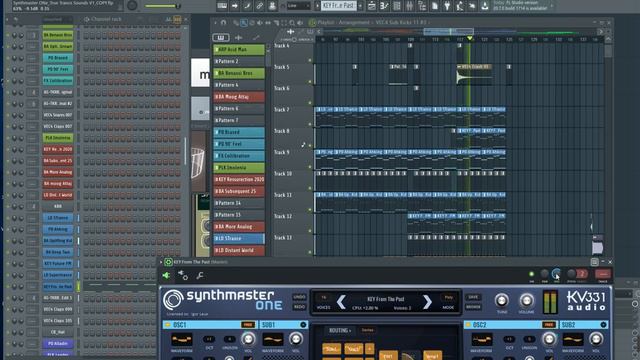Click the plugin gear options icon
Image resolution: width=640 pixels, height=360 pixels.
[x=183, y=276]
